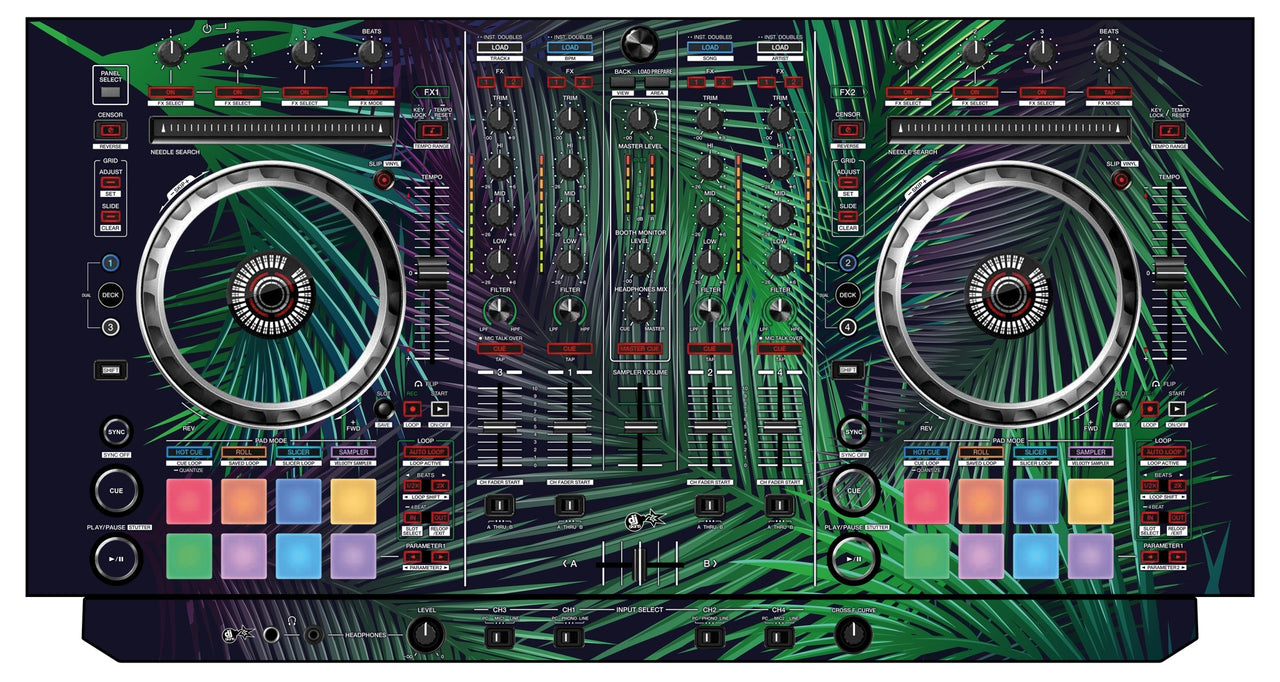1280x682 pixels.
Task: Click the right deck SHIFT button
Action: (x=848, y=370)
